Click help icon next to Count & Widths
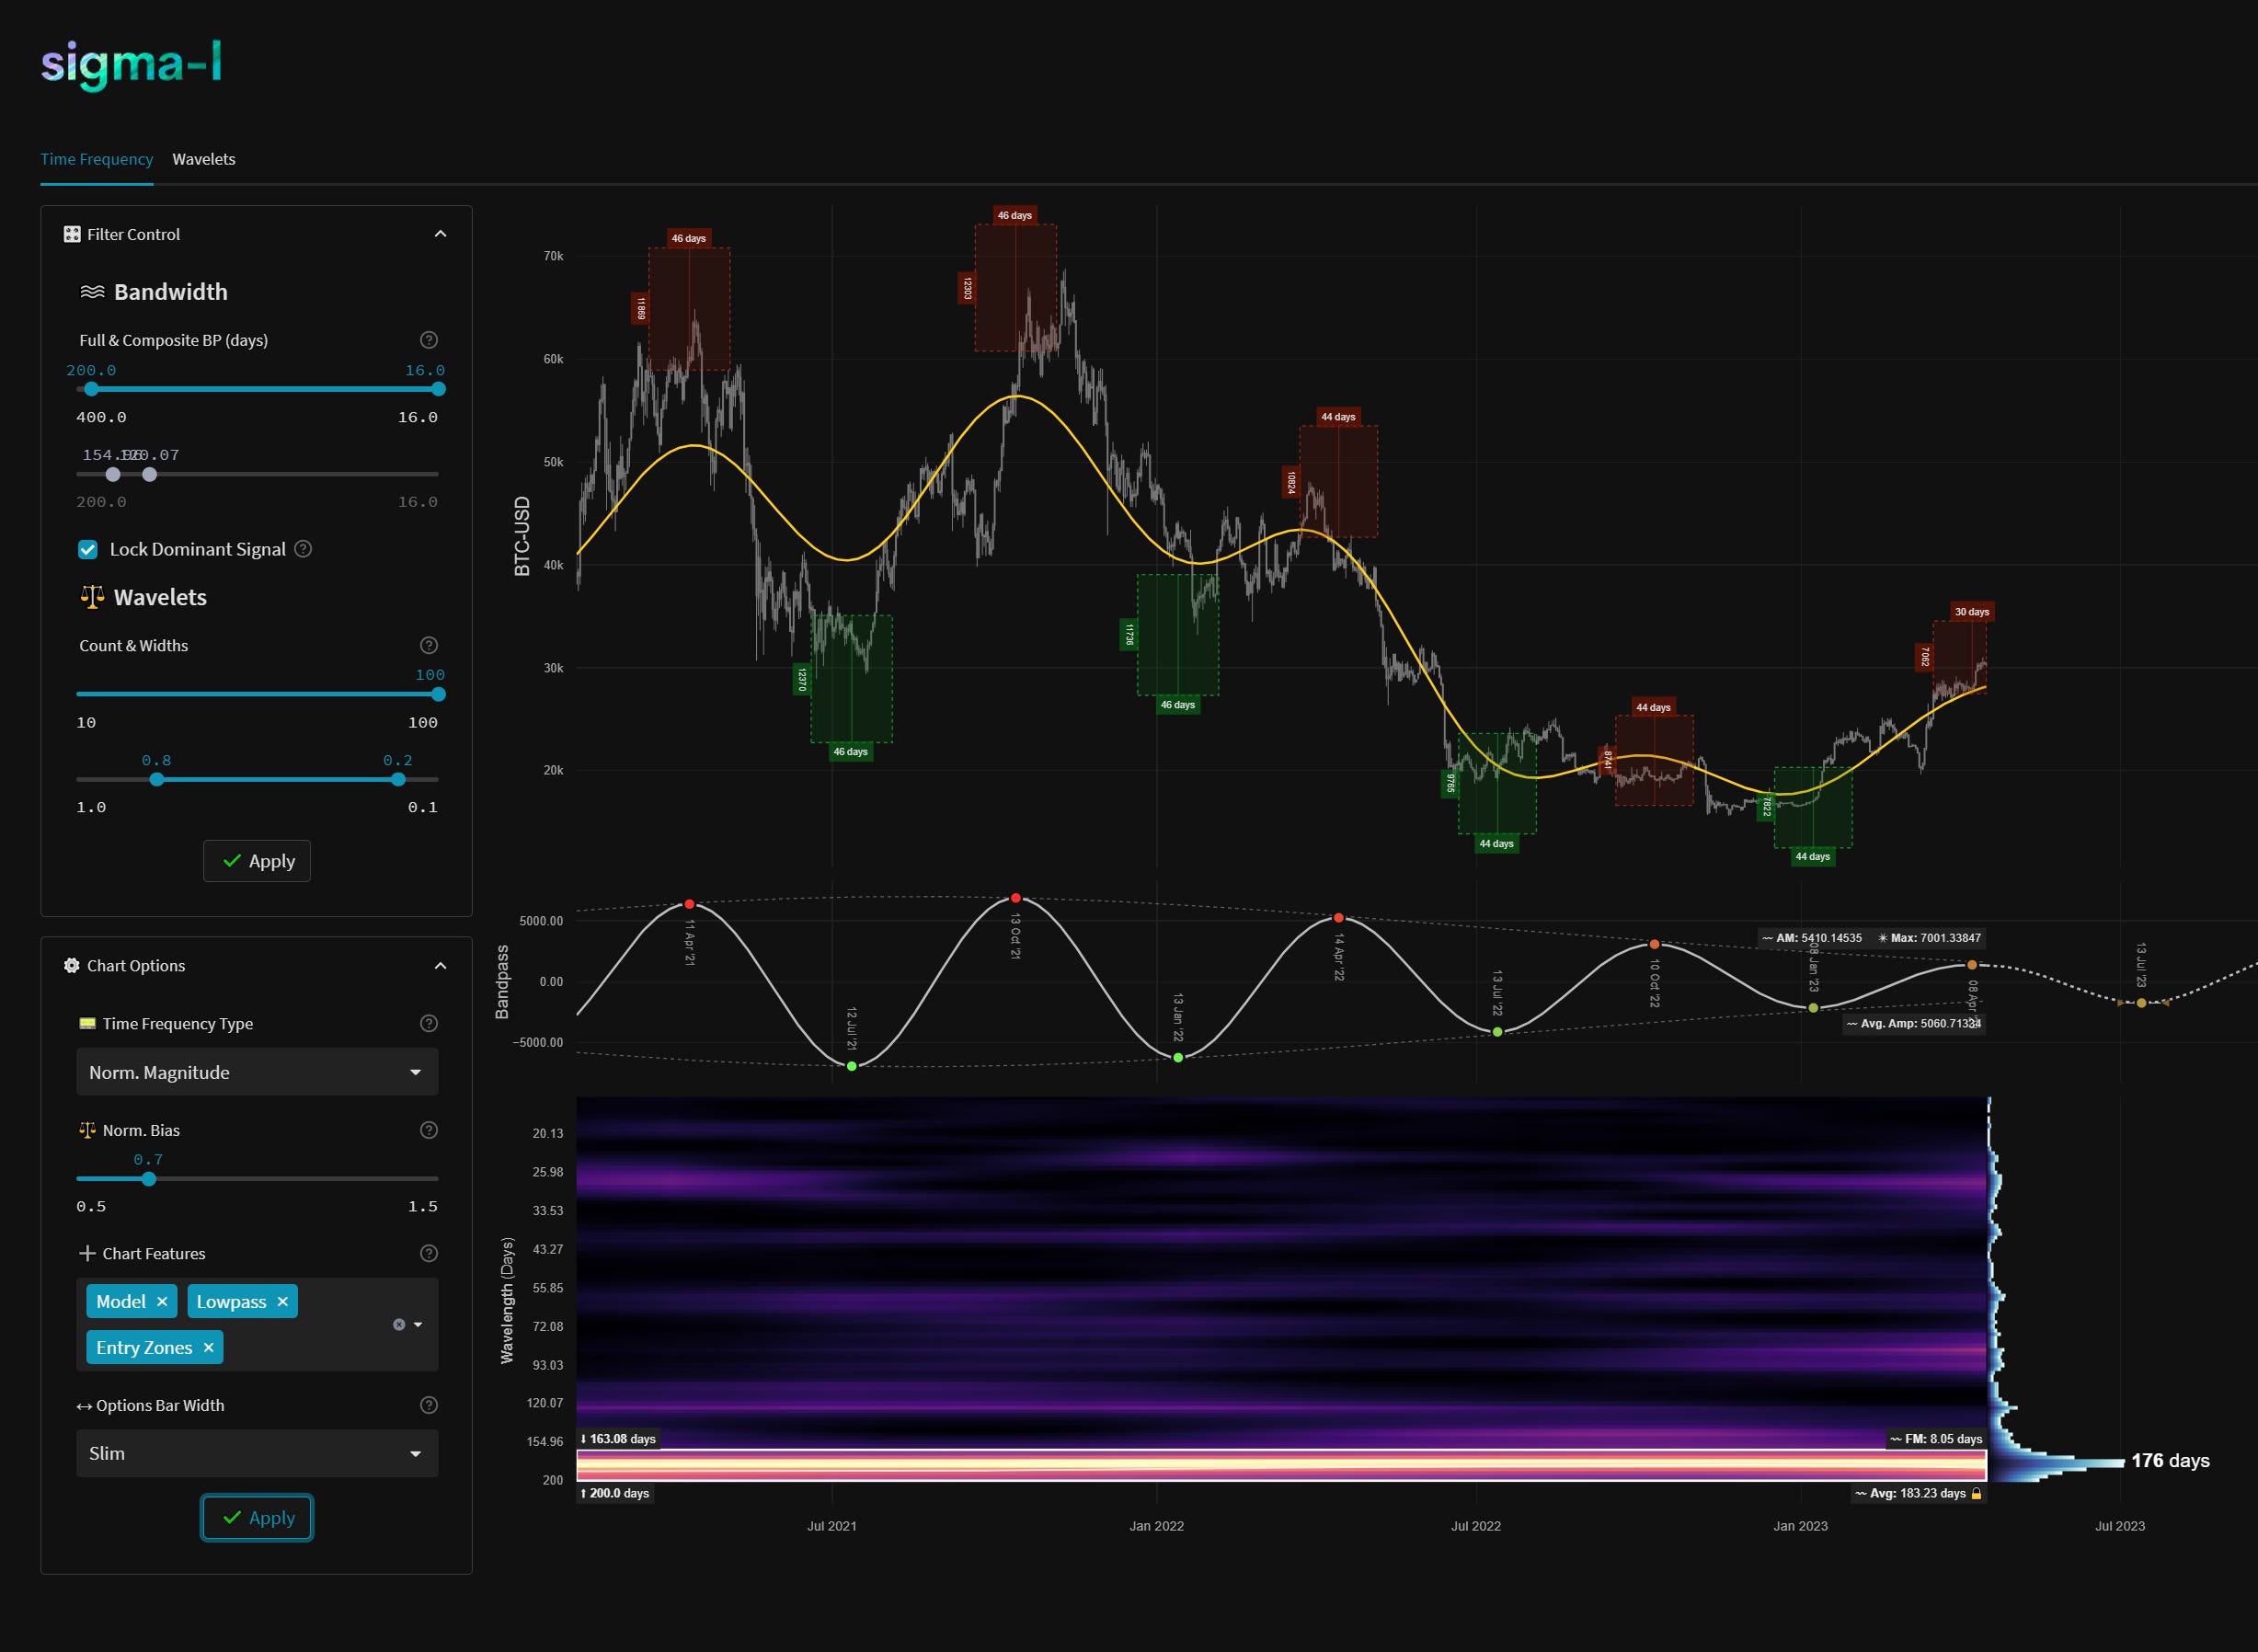 (429, 645)
